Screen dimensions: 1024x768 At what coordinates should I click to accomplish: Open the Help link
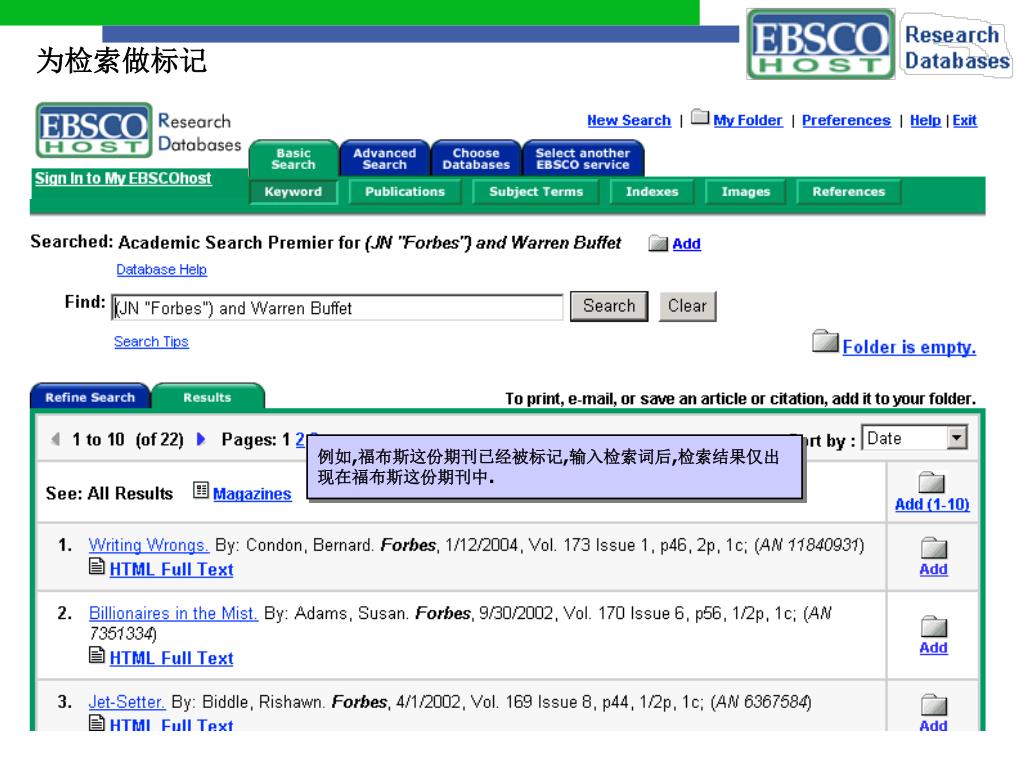925,120
